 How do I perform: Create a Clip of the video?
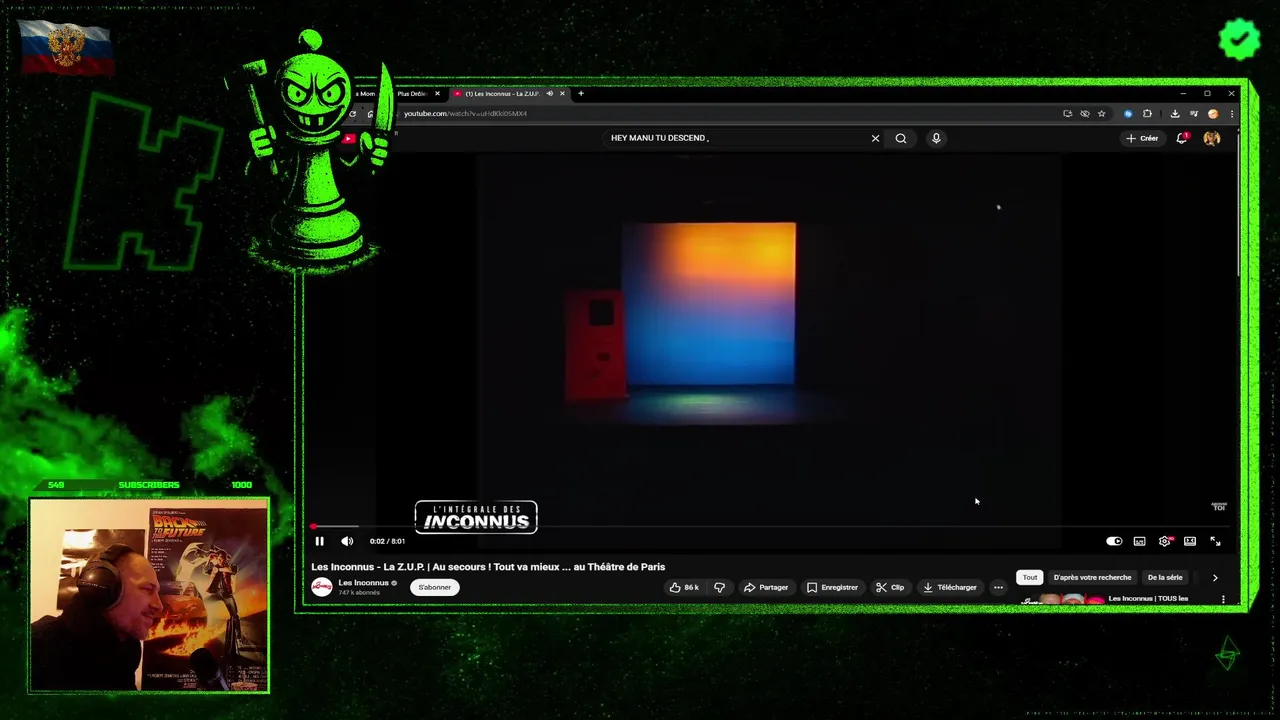coord(890,587)
